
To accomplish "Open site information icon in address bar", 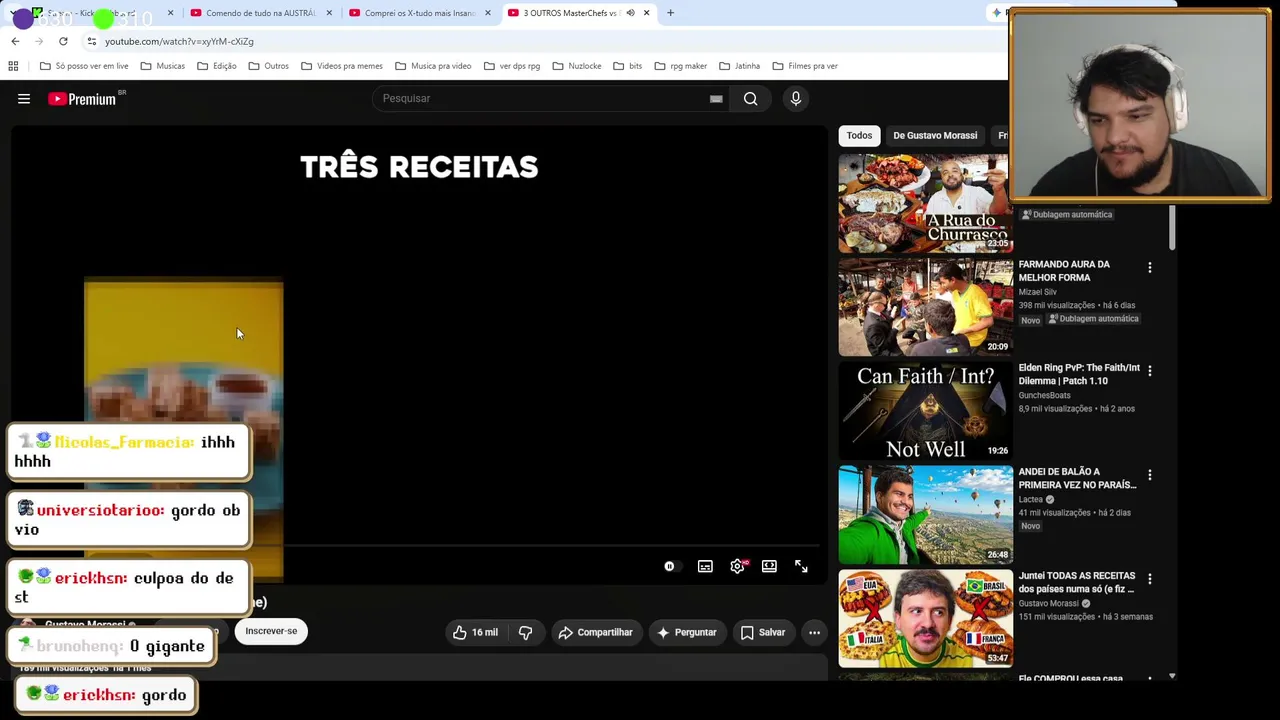I will (x=91, y=41).
